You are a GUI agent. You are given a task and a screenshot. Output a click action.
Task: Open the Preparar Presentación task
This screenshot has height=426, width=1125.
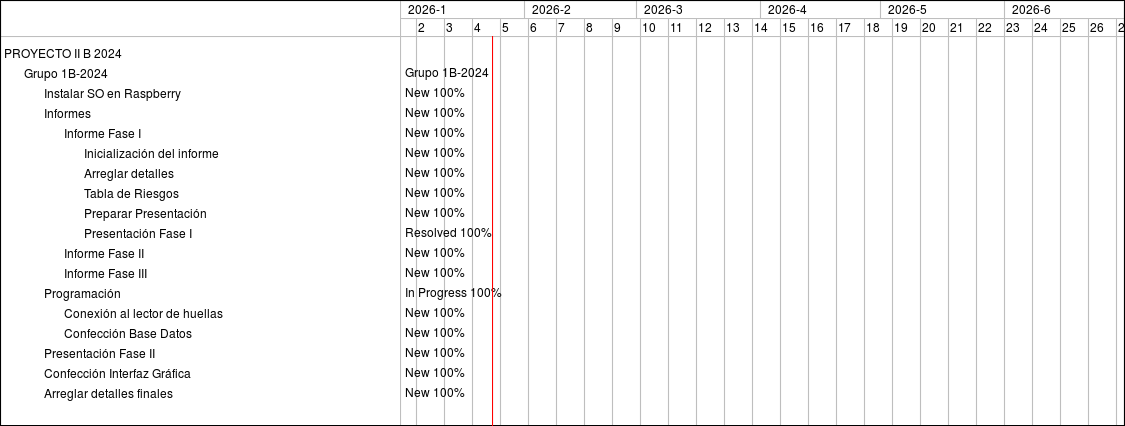[145, 214]
